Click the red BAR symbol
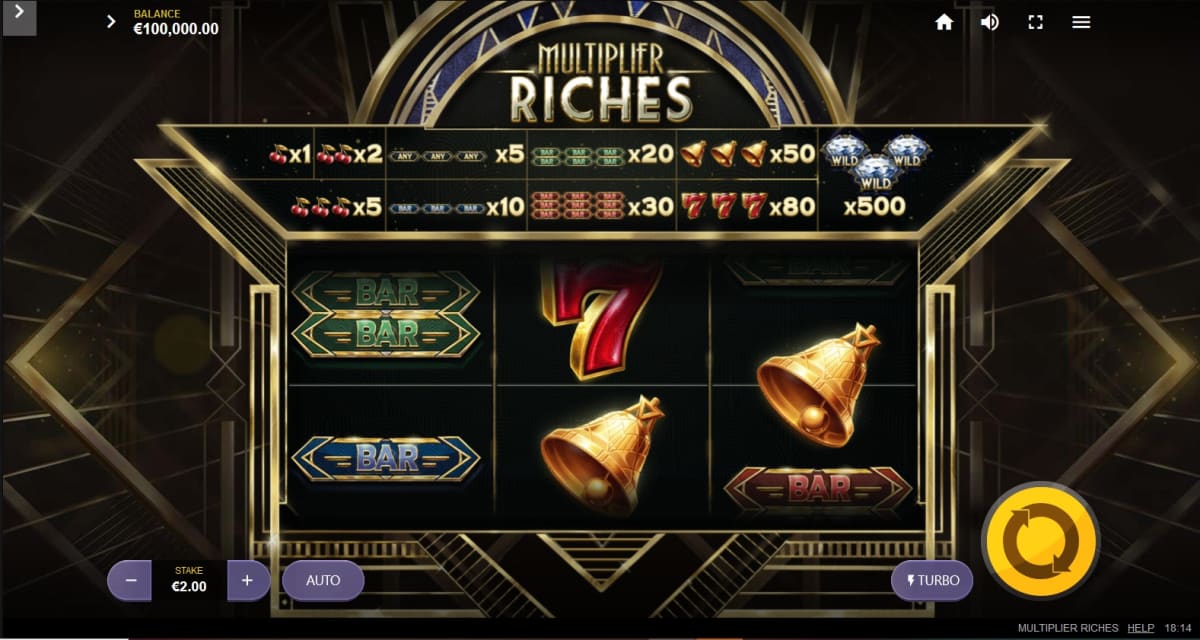This screenshot has height=640, width=1200. (x=818, y=488)
